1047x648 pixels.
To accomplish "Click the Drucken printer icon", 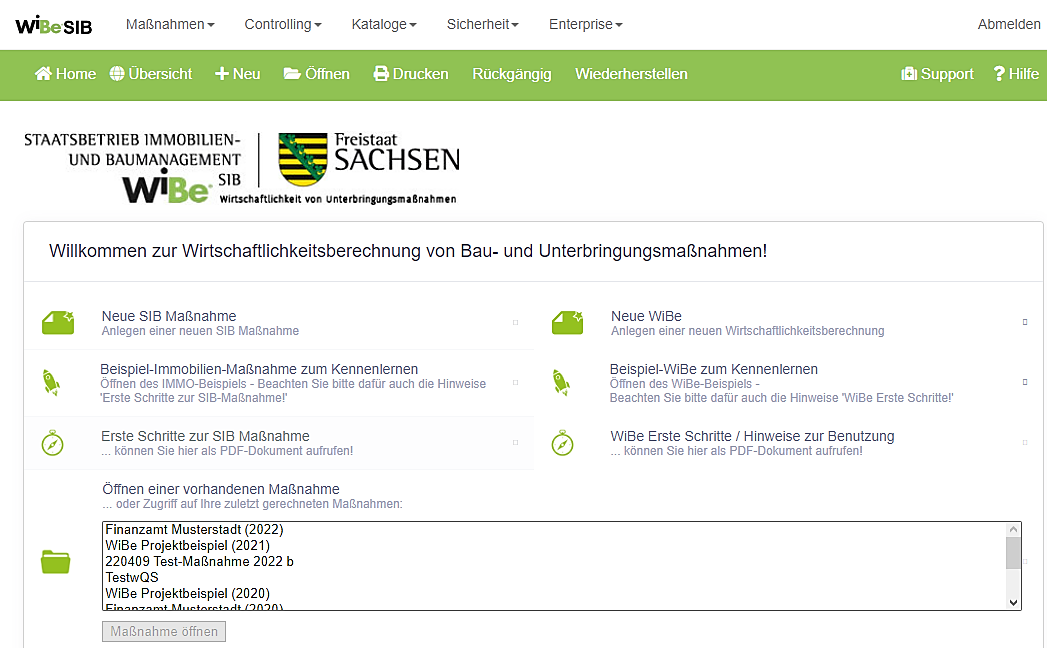I will pos(381,74).
